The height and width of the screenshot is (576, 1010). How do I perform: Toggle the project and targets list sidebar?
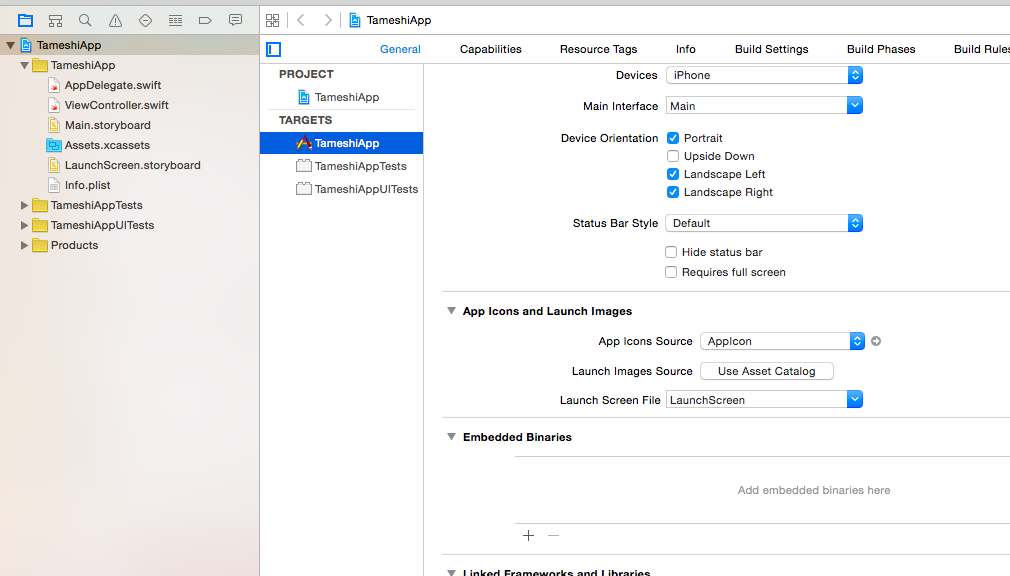(x=274, y=49)
